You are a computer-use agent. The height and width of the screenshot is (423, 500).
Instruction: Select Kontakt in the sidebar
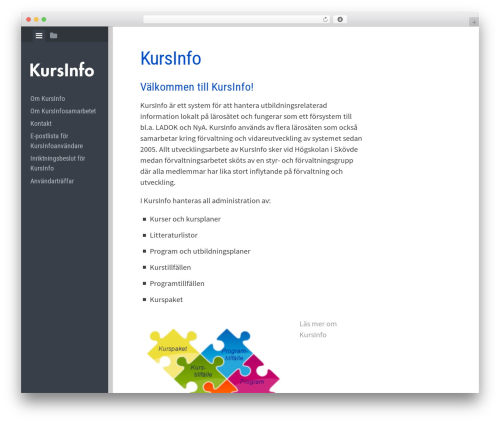(x=41, y=124)
